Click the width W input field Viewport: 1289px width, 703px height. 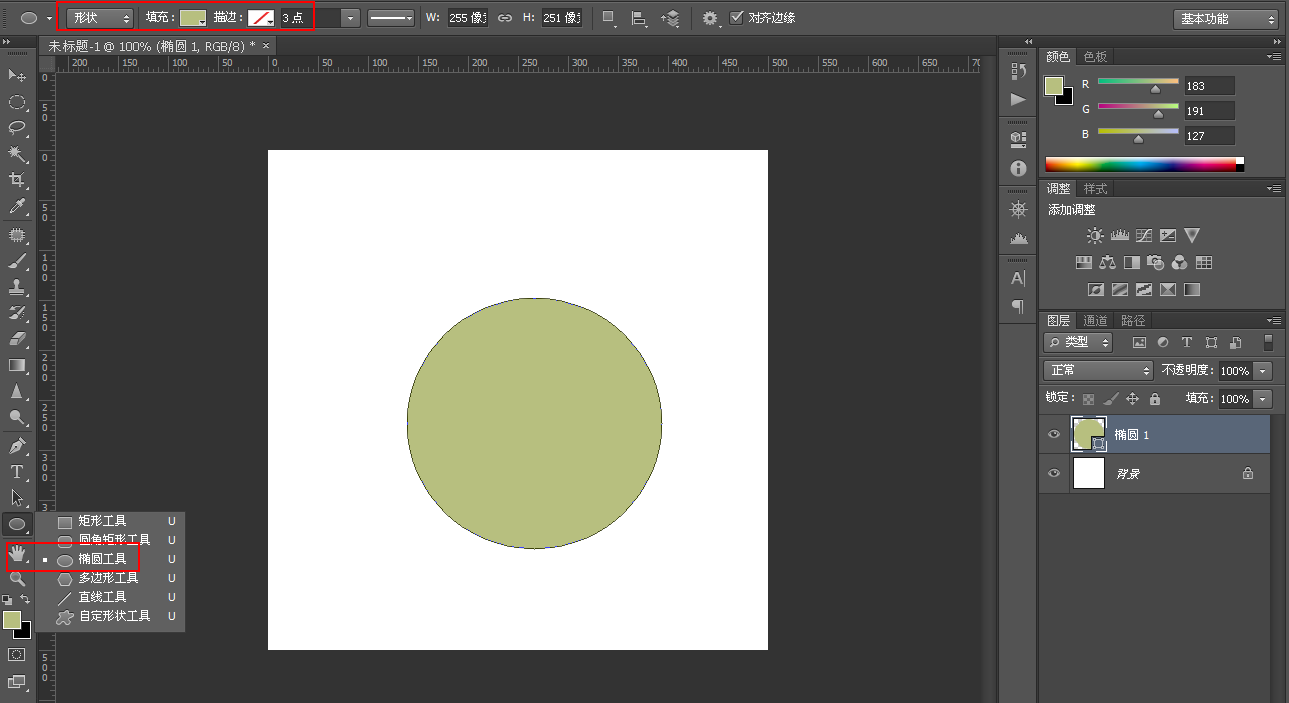coord(467,18)
